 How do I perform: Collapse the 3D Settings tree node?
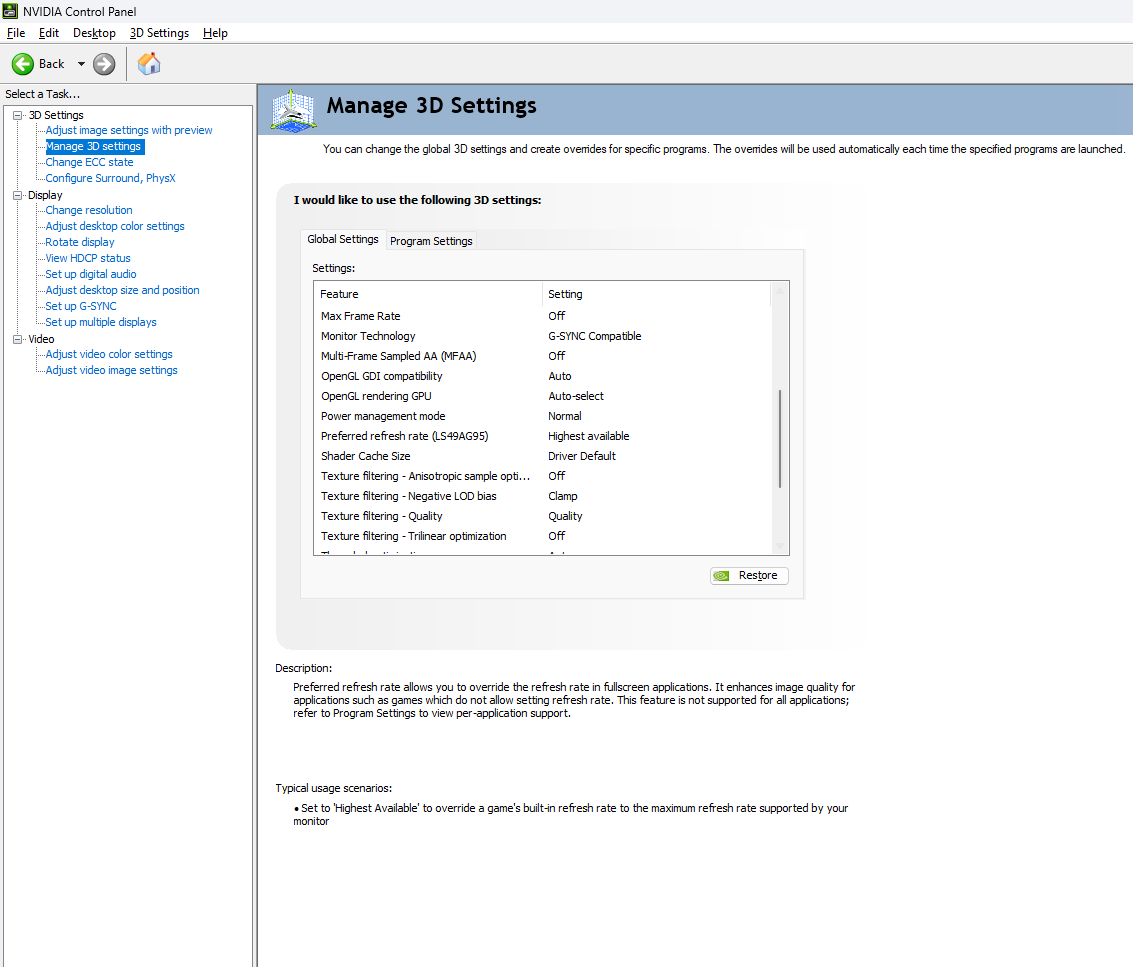point(17,116)
